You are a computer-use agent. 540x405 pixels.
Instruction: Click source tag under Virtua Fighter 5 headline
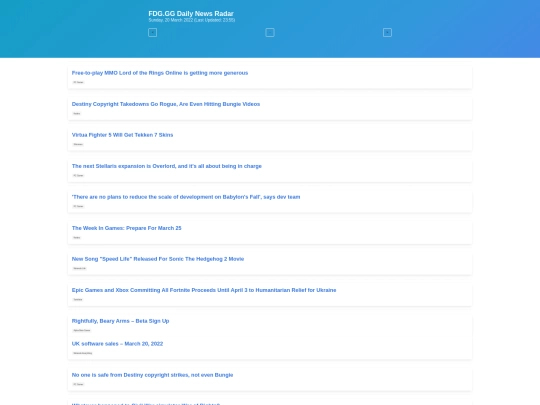[x=78, y=144]
